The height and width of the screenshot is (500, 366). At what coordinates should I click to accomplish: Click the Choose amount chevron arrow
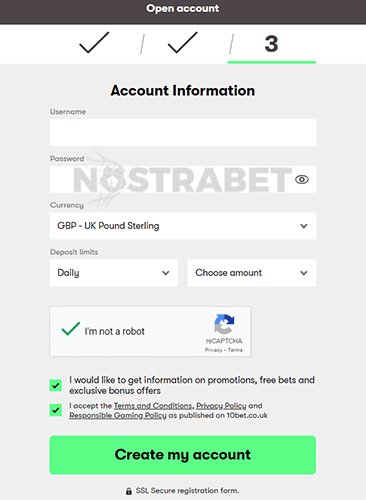(304, 273)
